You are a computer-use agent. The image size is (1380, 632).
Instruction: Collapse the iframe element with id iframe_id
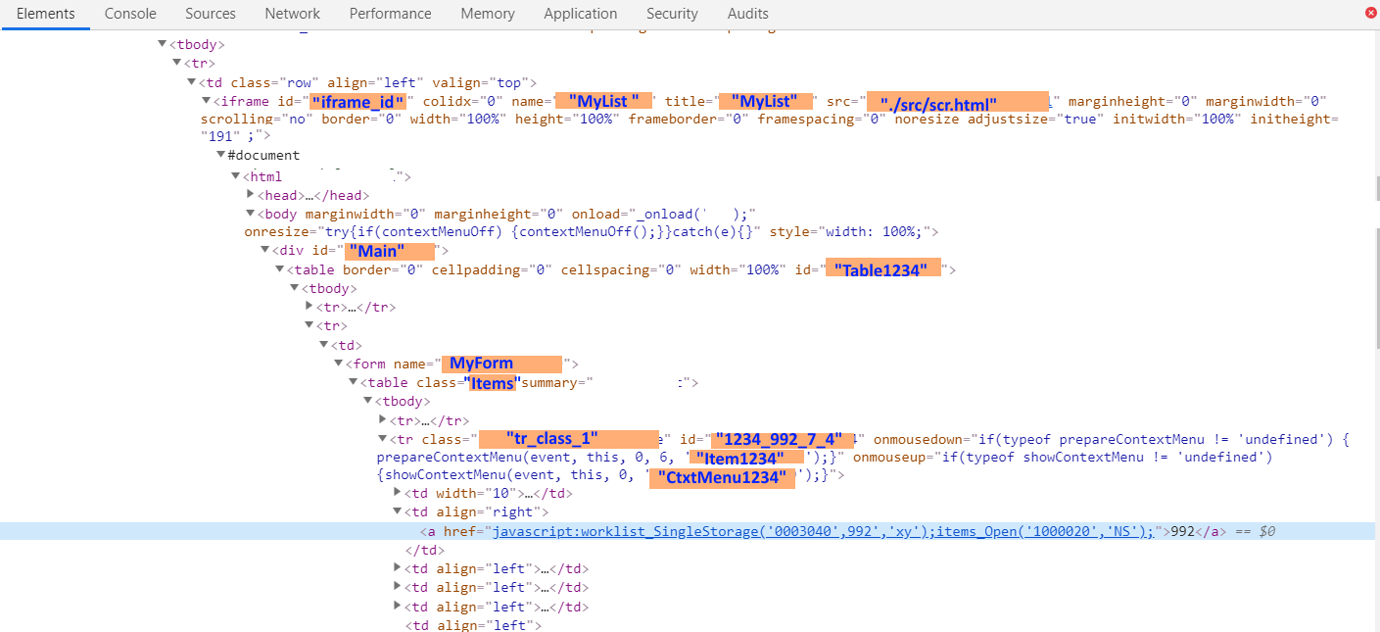pos(205,100)
